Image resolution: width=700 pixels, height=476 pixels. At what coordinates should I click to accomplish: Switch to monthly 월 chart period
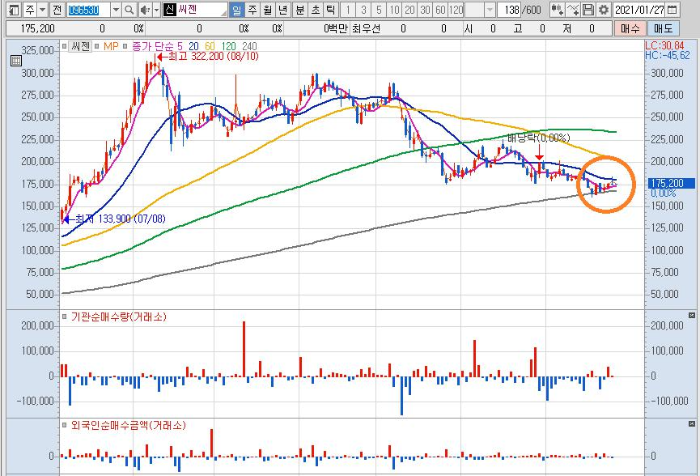[267, 9]
